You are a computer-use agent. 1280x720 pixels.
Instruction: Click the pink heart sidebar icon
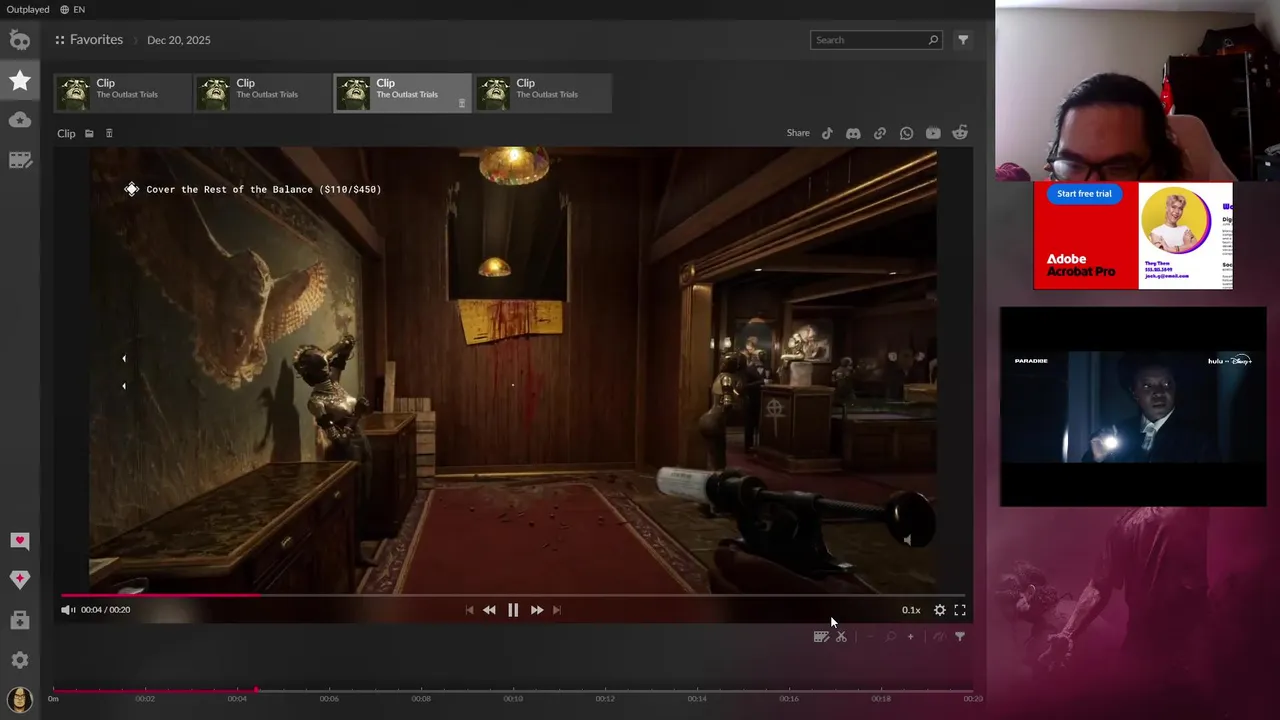point(20,541)
